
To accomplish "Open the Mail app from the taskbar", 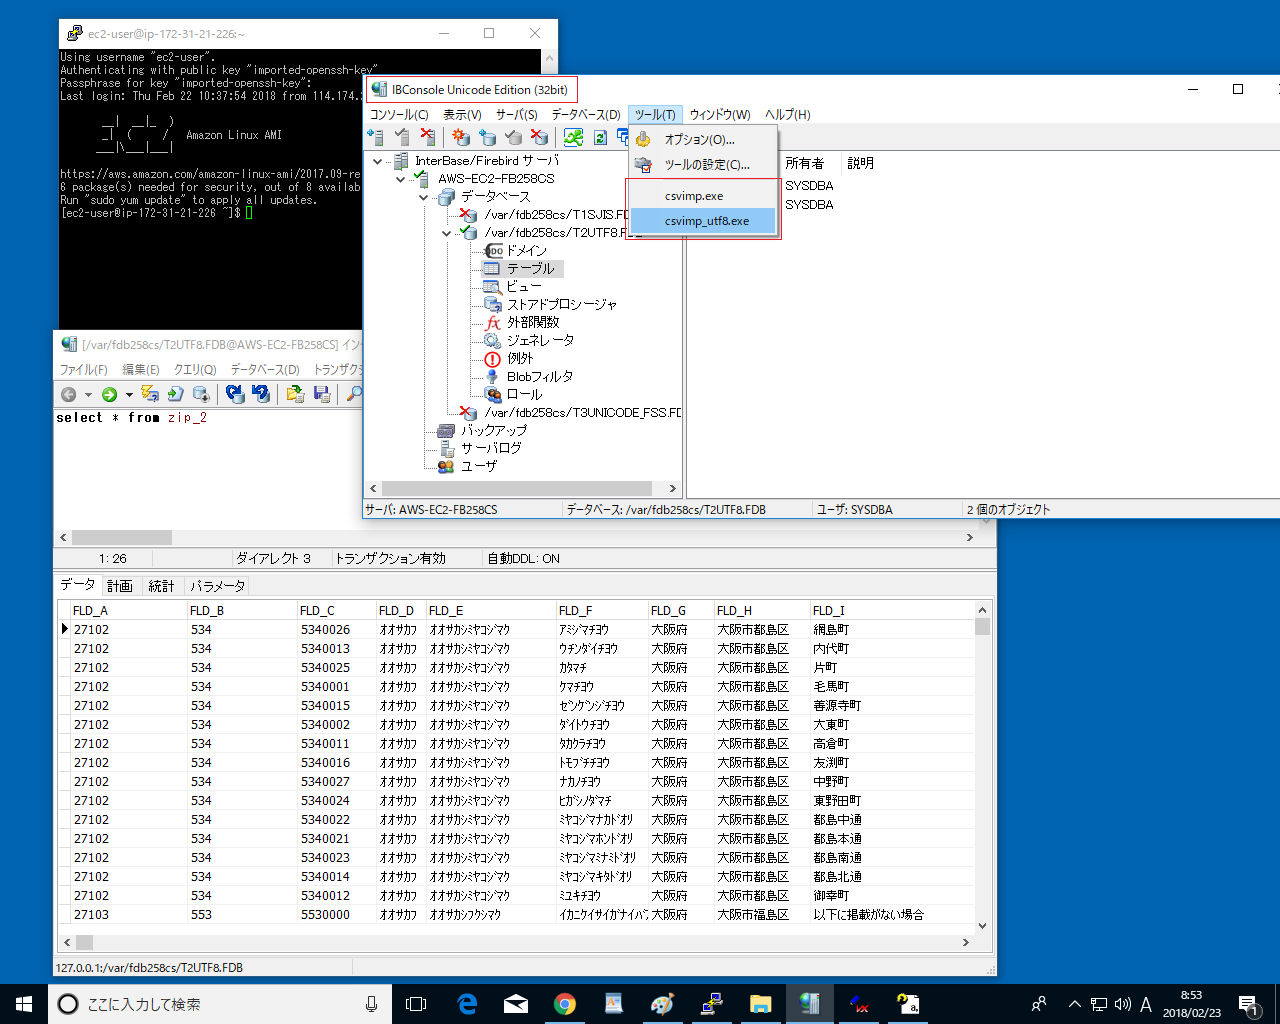I will click(x=516, y=1004).
